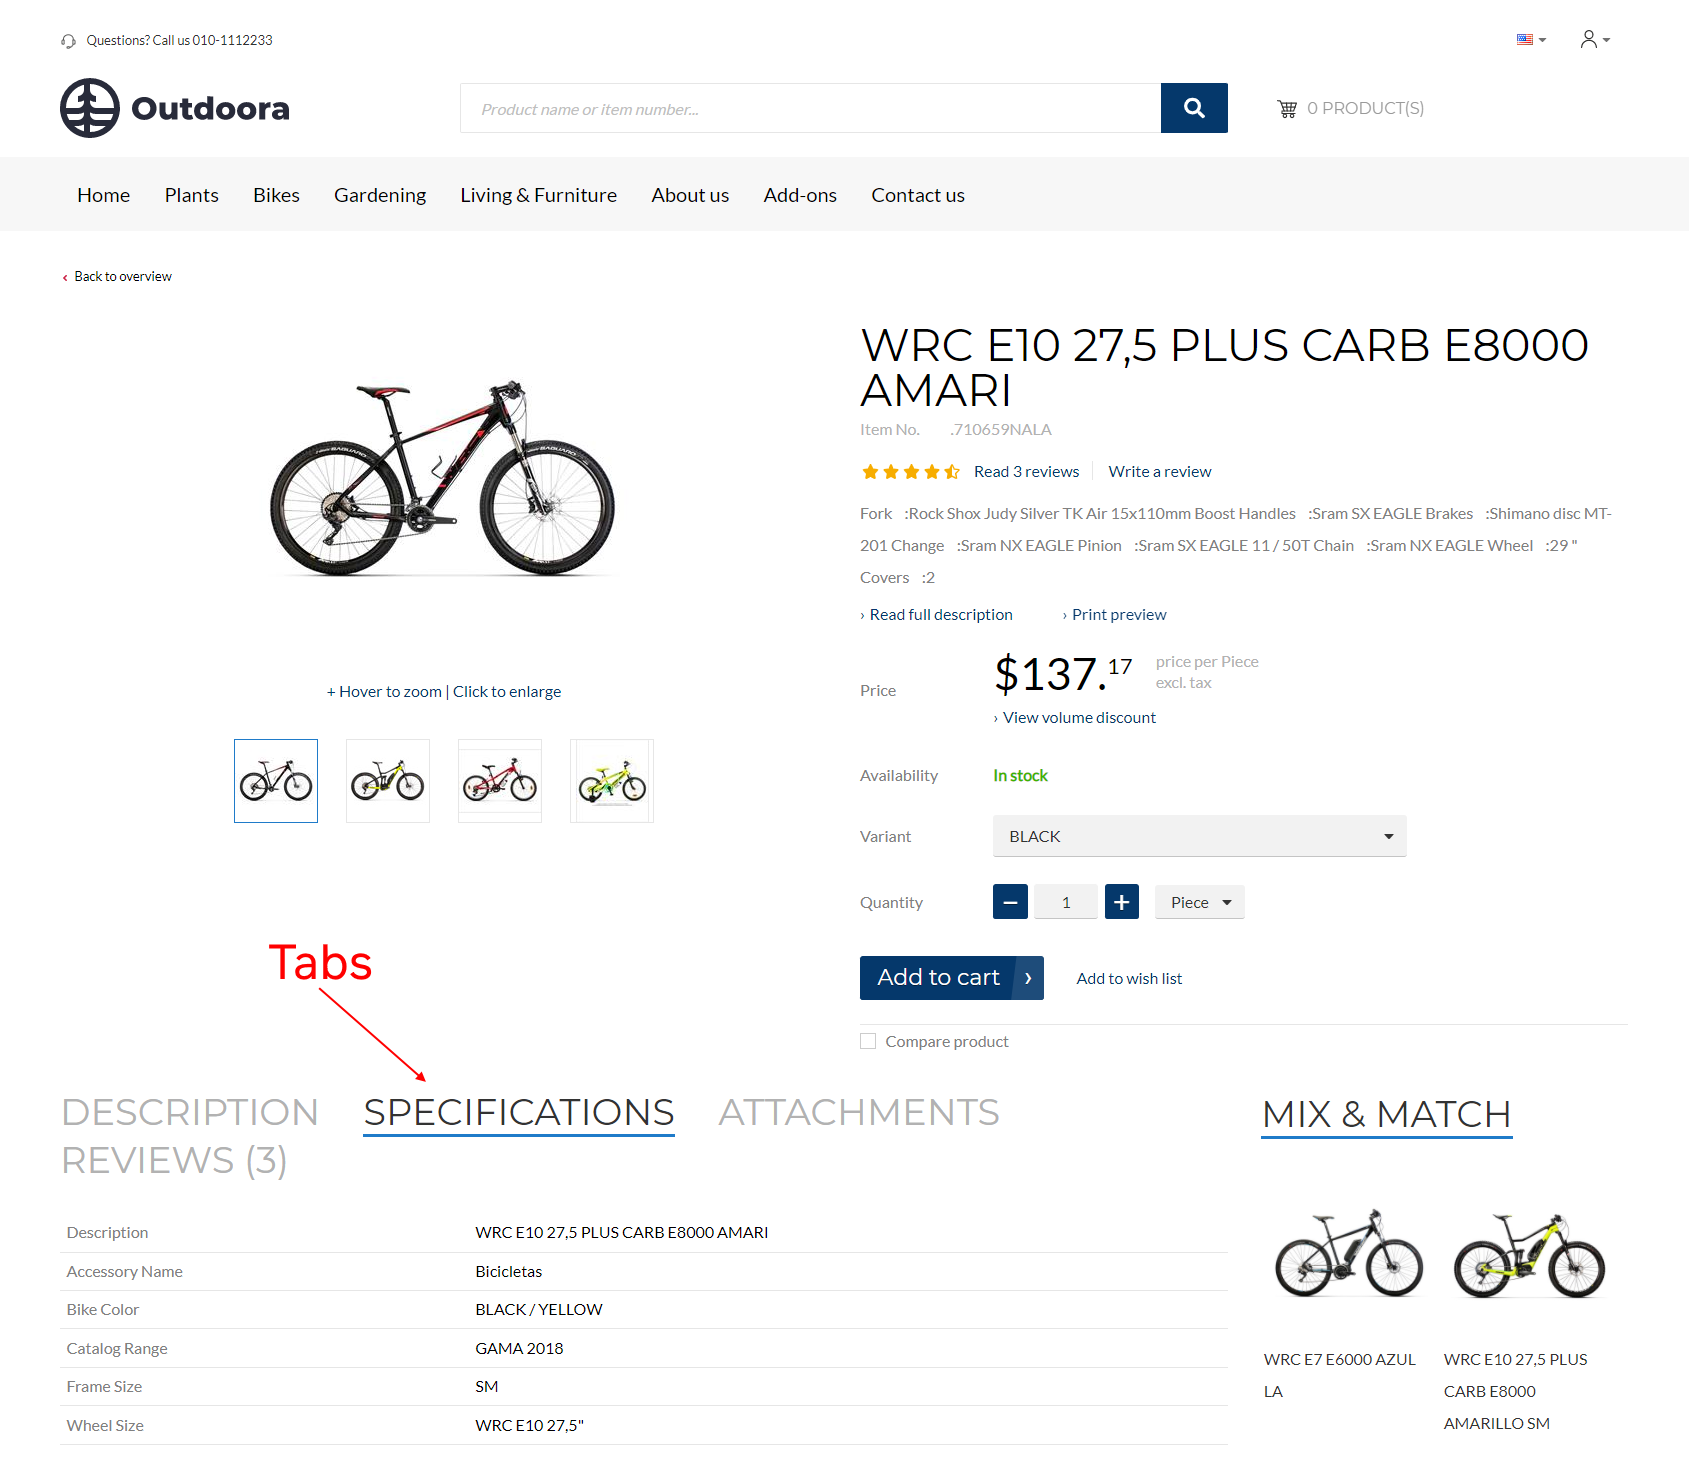Select the red bike thumbnail
Image resolution: width=1689 pixels, height=1469 pixels.
pos(500,781)
